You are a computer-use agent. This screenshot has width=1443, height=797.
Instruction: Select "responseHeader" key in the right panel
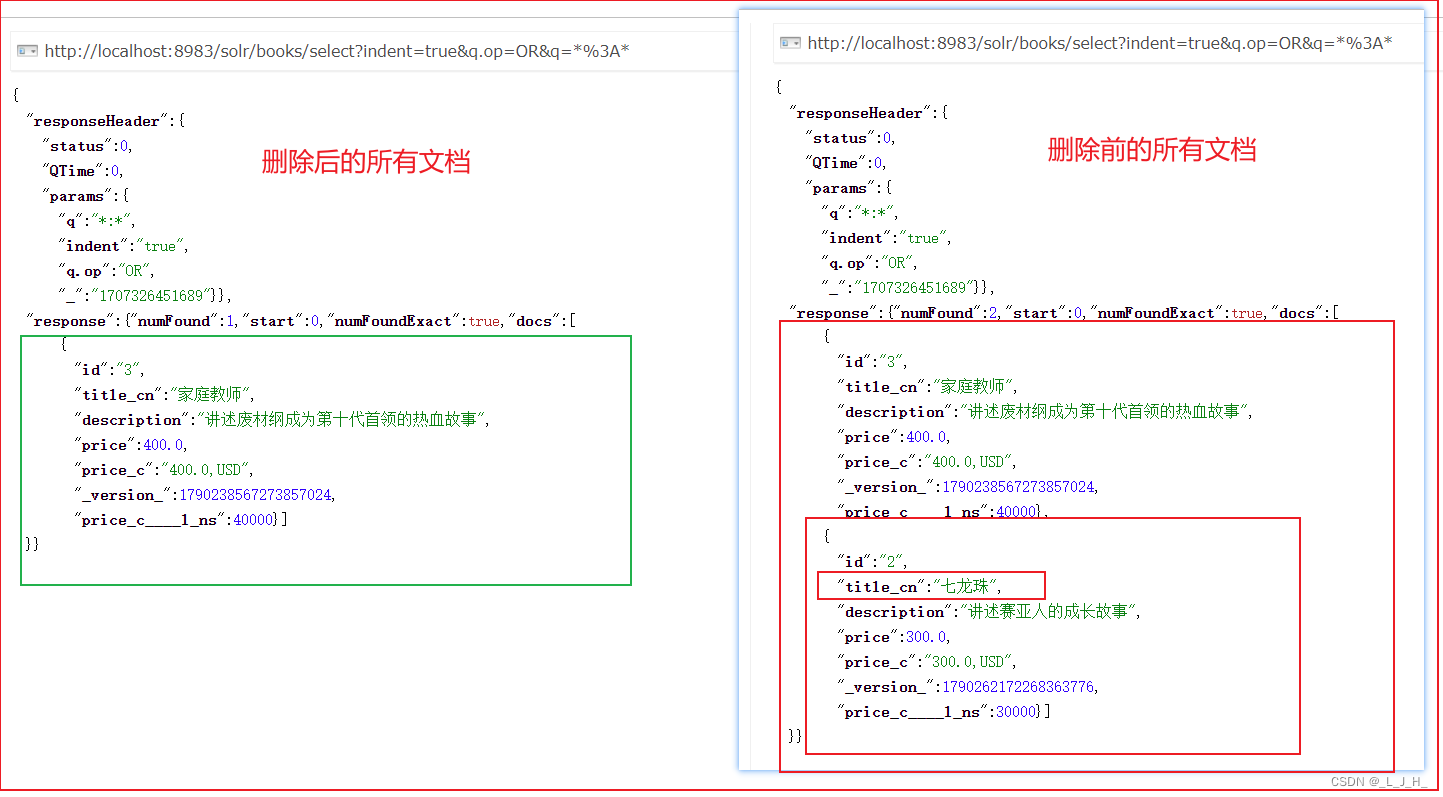[860, 113]
